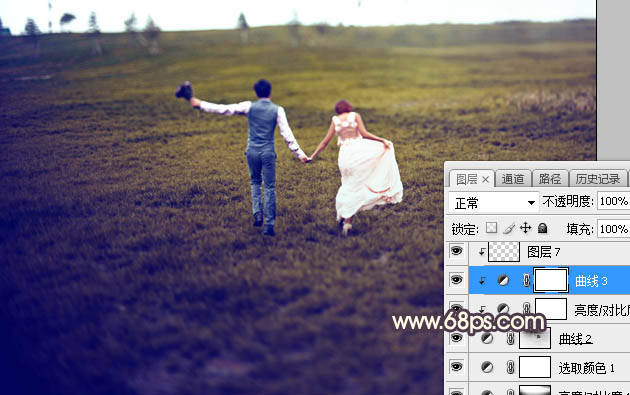
Task: Select the 亮度/对比度 layer name
Action: tap(602, 310)
